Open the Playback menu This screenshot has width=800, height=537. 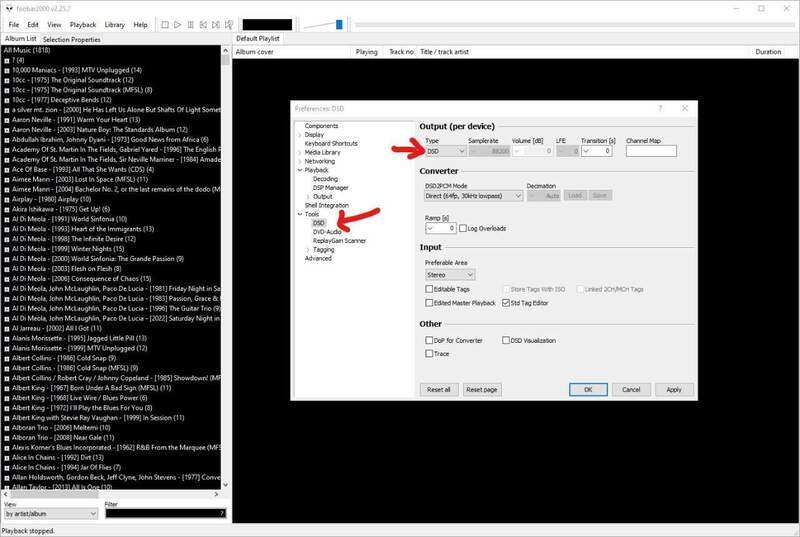(83, 24)
